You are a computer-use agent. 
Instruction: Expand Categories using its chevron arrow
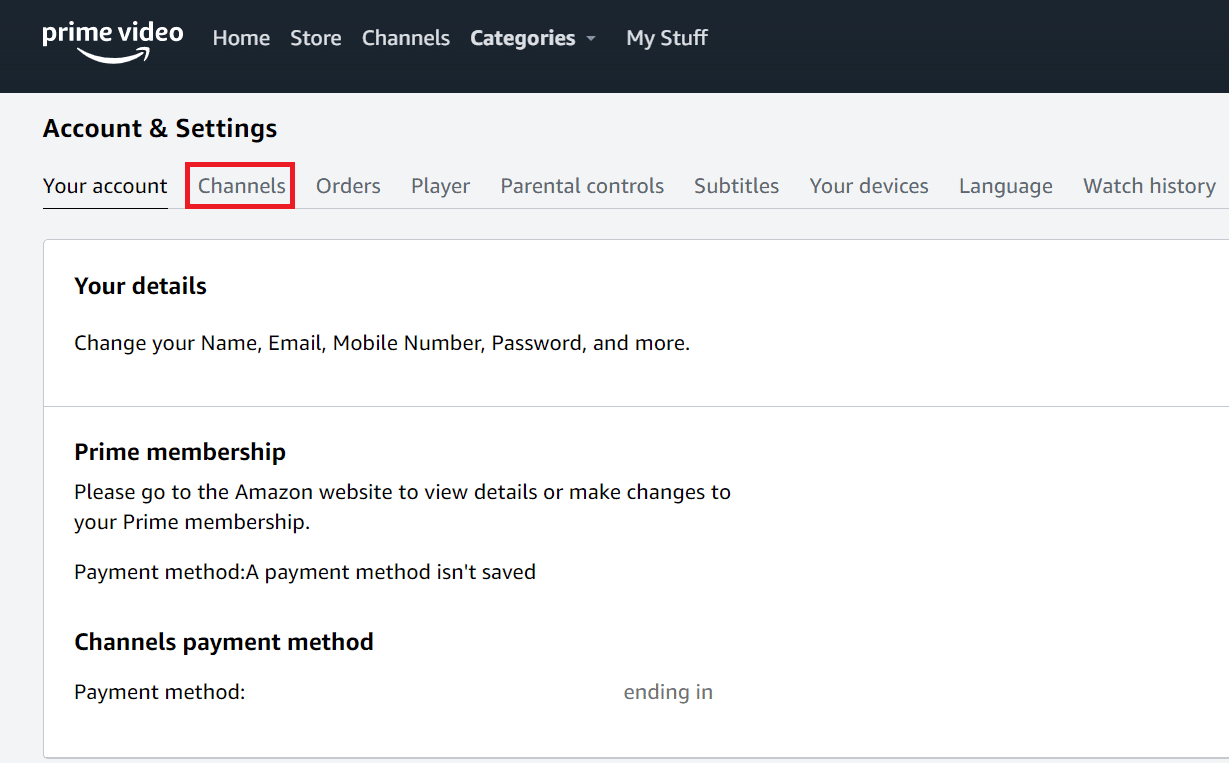590,40
